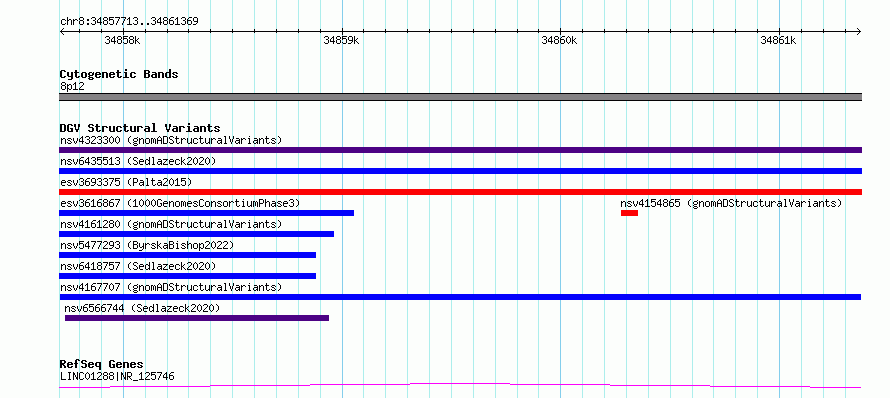Image resolution: width=890 pixels, height=398 pixels.
Task: Click the esv3693375 Palta2015 red bar
Action: coord(460,192)
